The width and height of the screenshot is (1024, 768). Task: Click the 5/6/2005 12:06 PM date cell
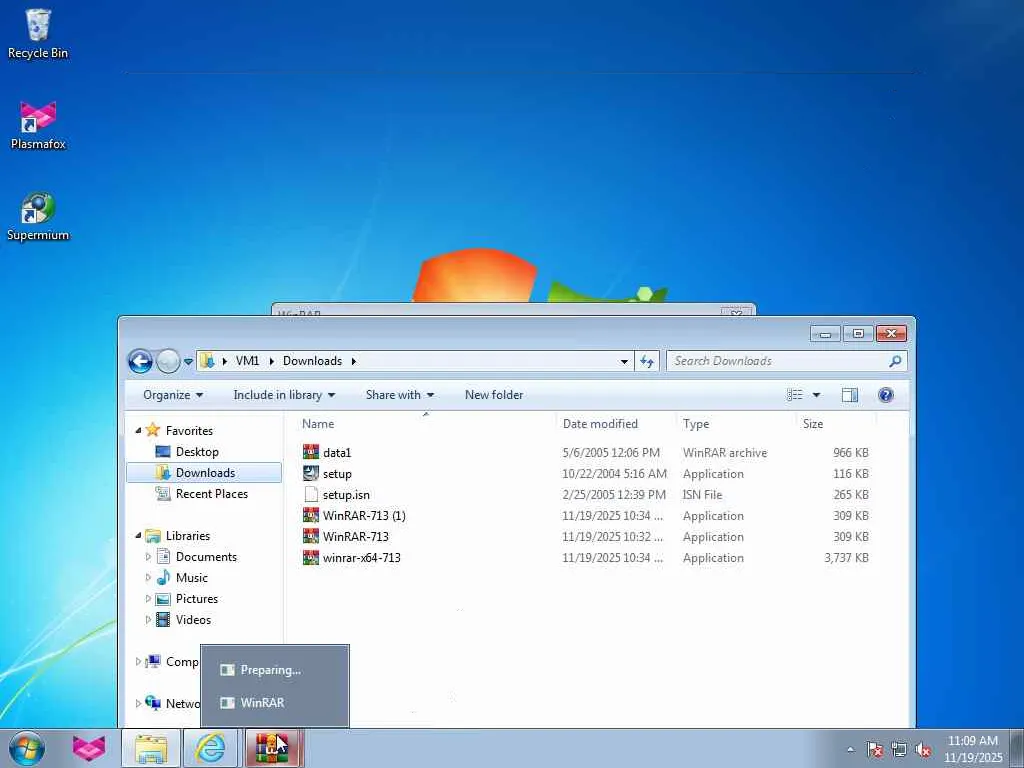pyautogui.click(x=611, y=453)
